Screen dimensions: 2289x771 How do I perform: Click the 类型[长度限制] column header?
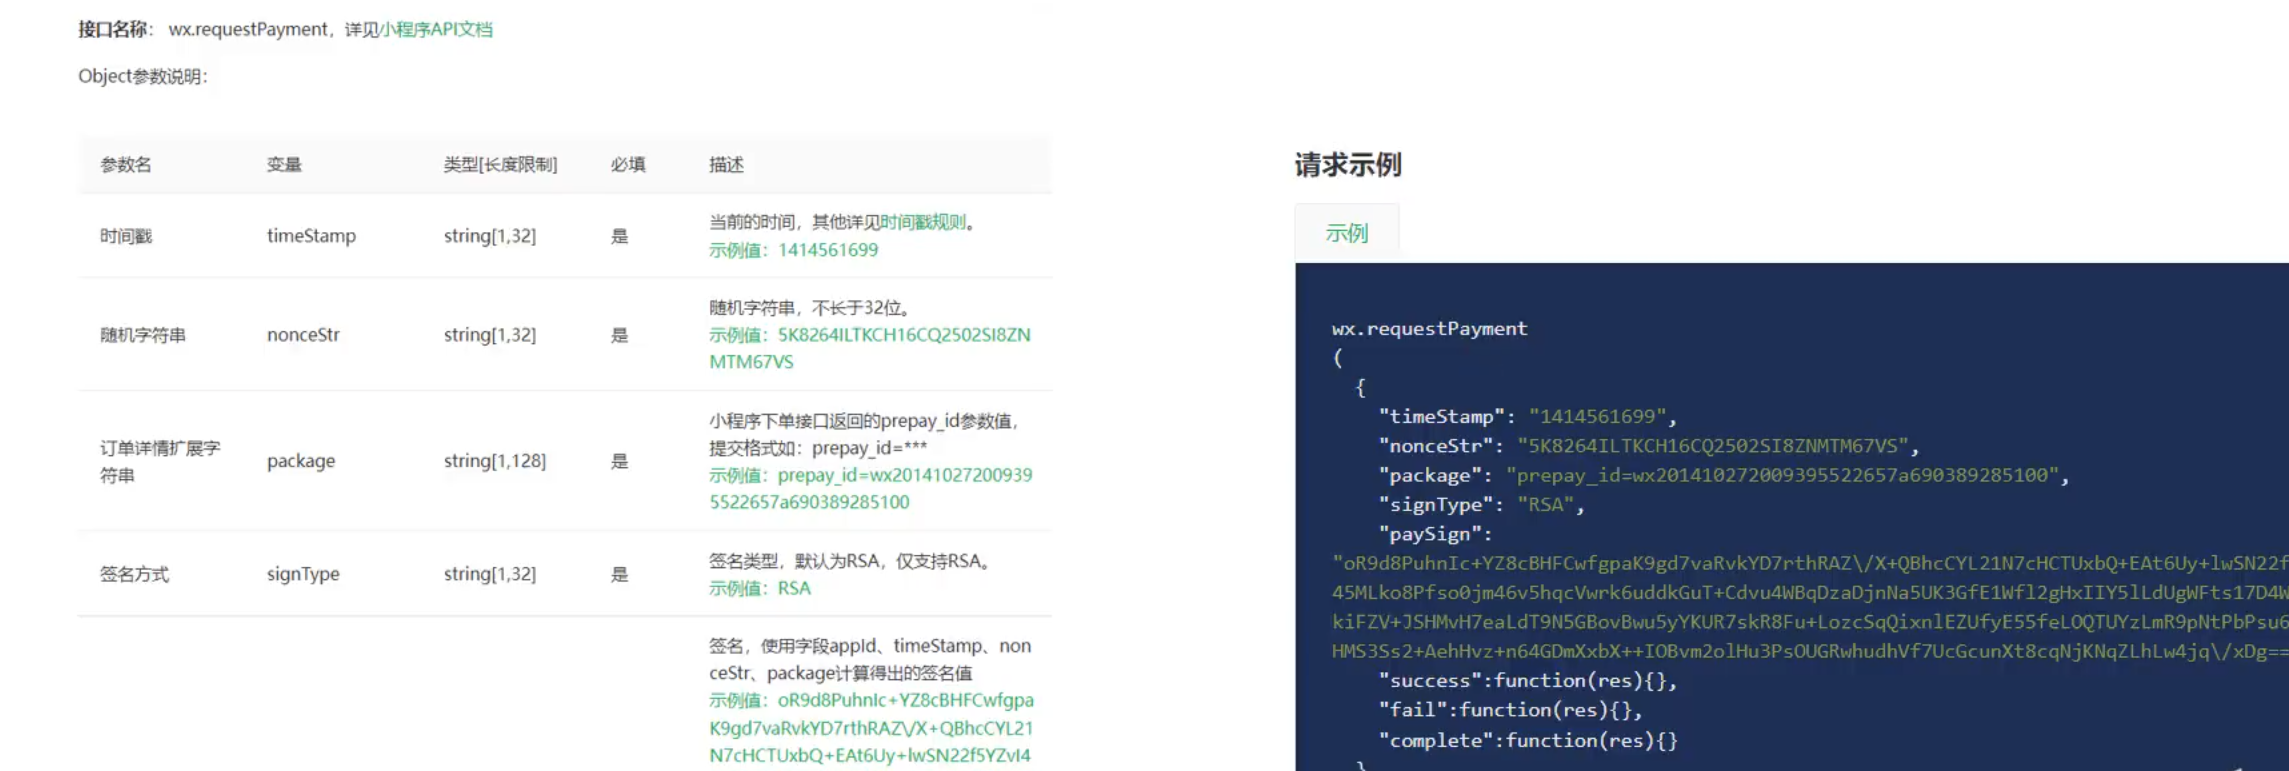point(500,165)
